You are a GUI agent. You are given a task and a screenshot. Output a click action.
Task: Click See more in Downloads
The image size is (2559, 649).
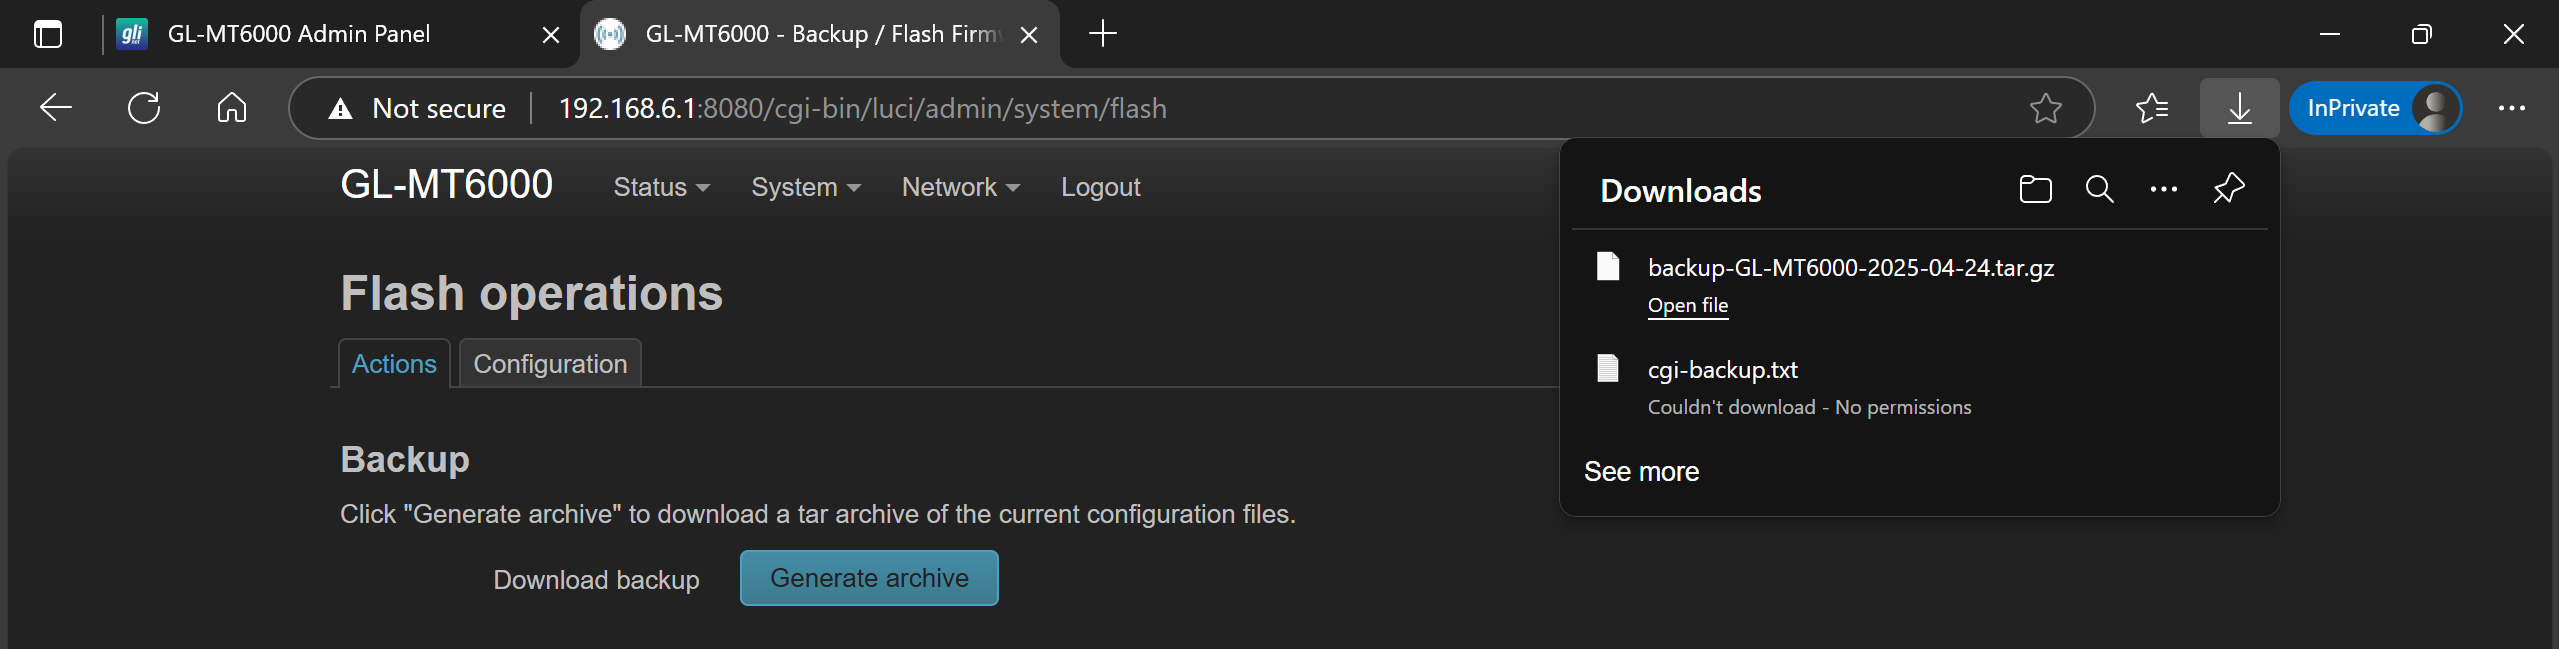point(1641,472)
